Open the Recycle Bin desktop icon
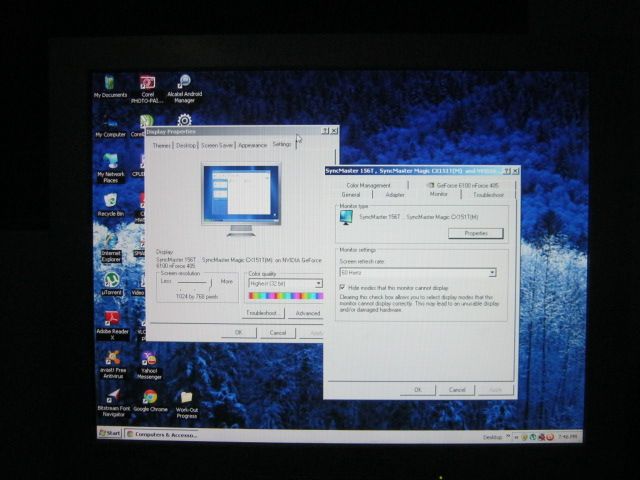Viewport: 640px width, 480px height. 111,201
